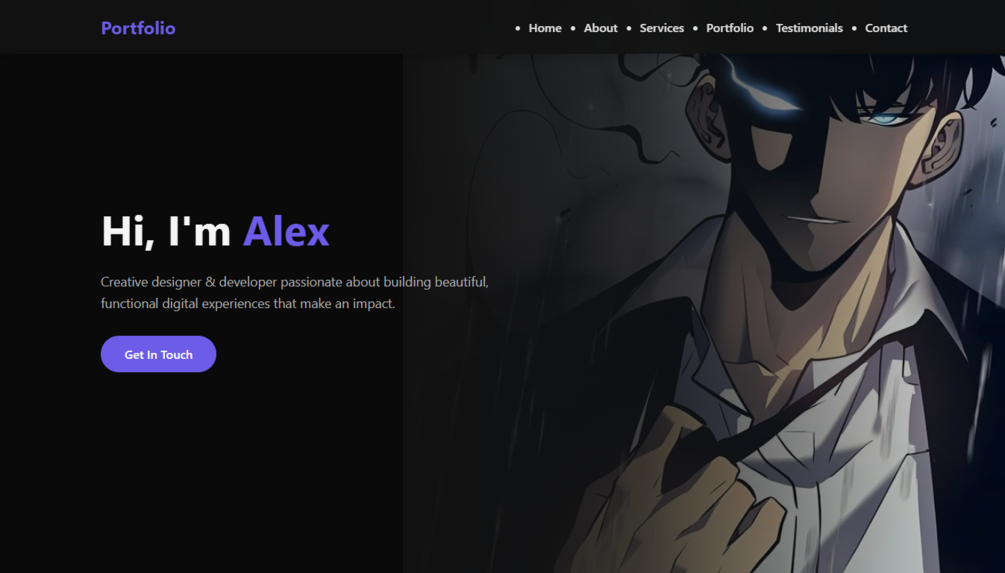This screenshot has width=1005, height=573.
Task: Go to the Home nav link
Action: pyautogui.click(x=545, y=28)
